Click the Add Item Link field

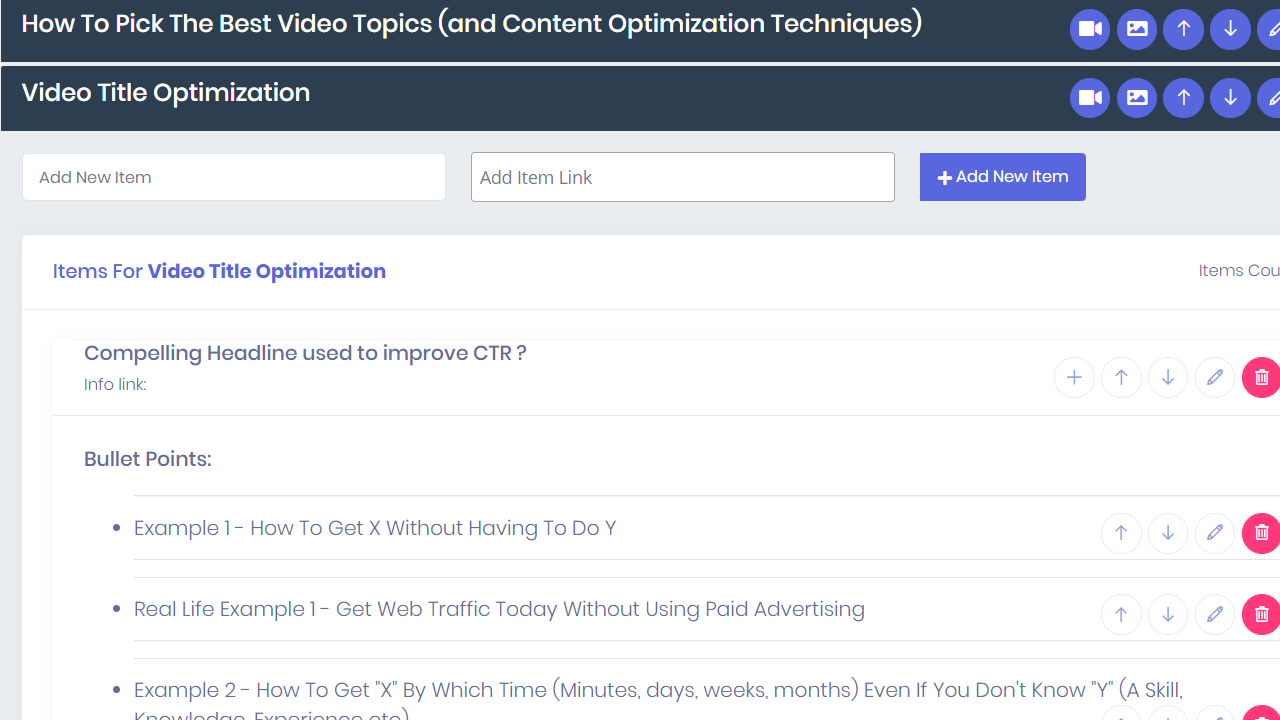click(682, 177)
